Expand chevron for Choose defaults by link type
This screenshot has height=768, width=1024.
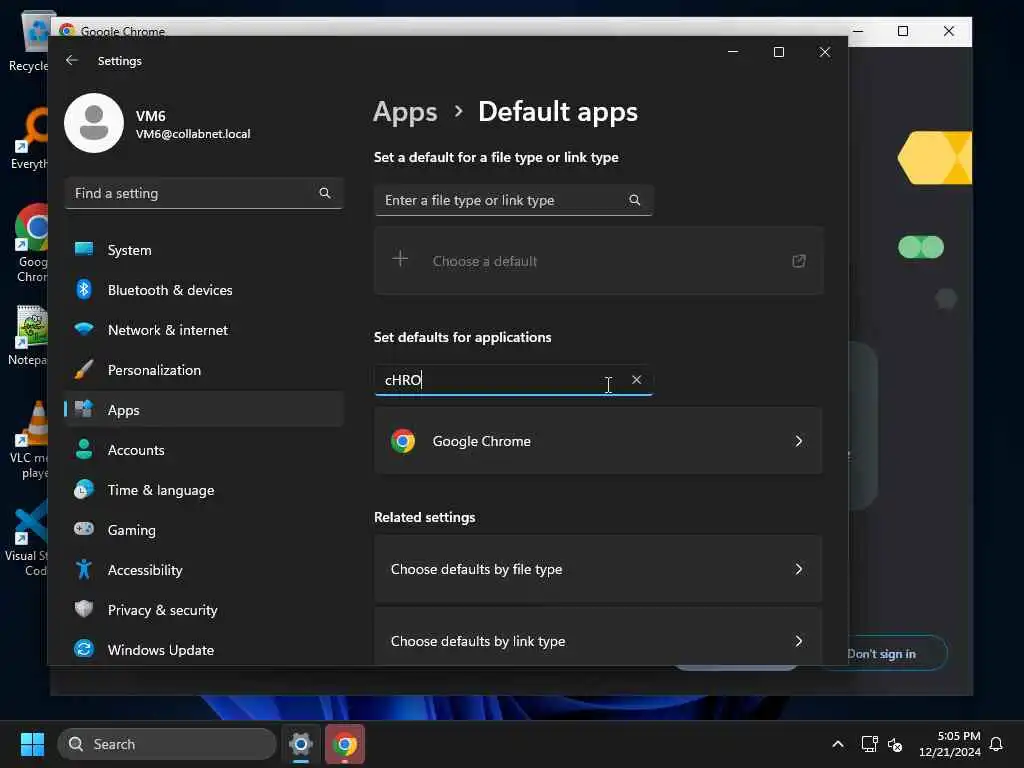(x=798, y=641)
